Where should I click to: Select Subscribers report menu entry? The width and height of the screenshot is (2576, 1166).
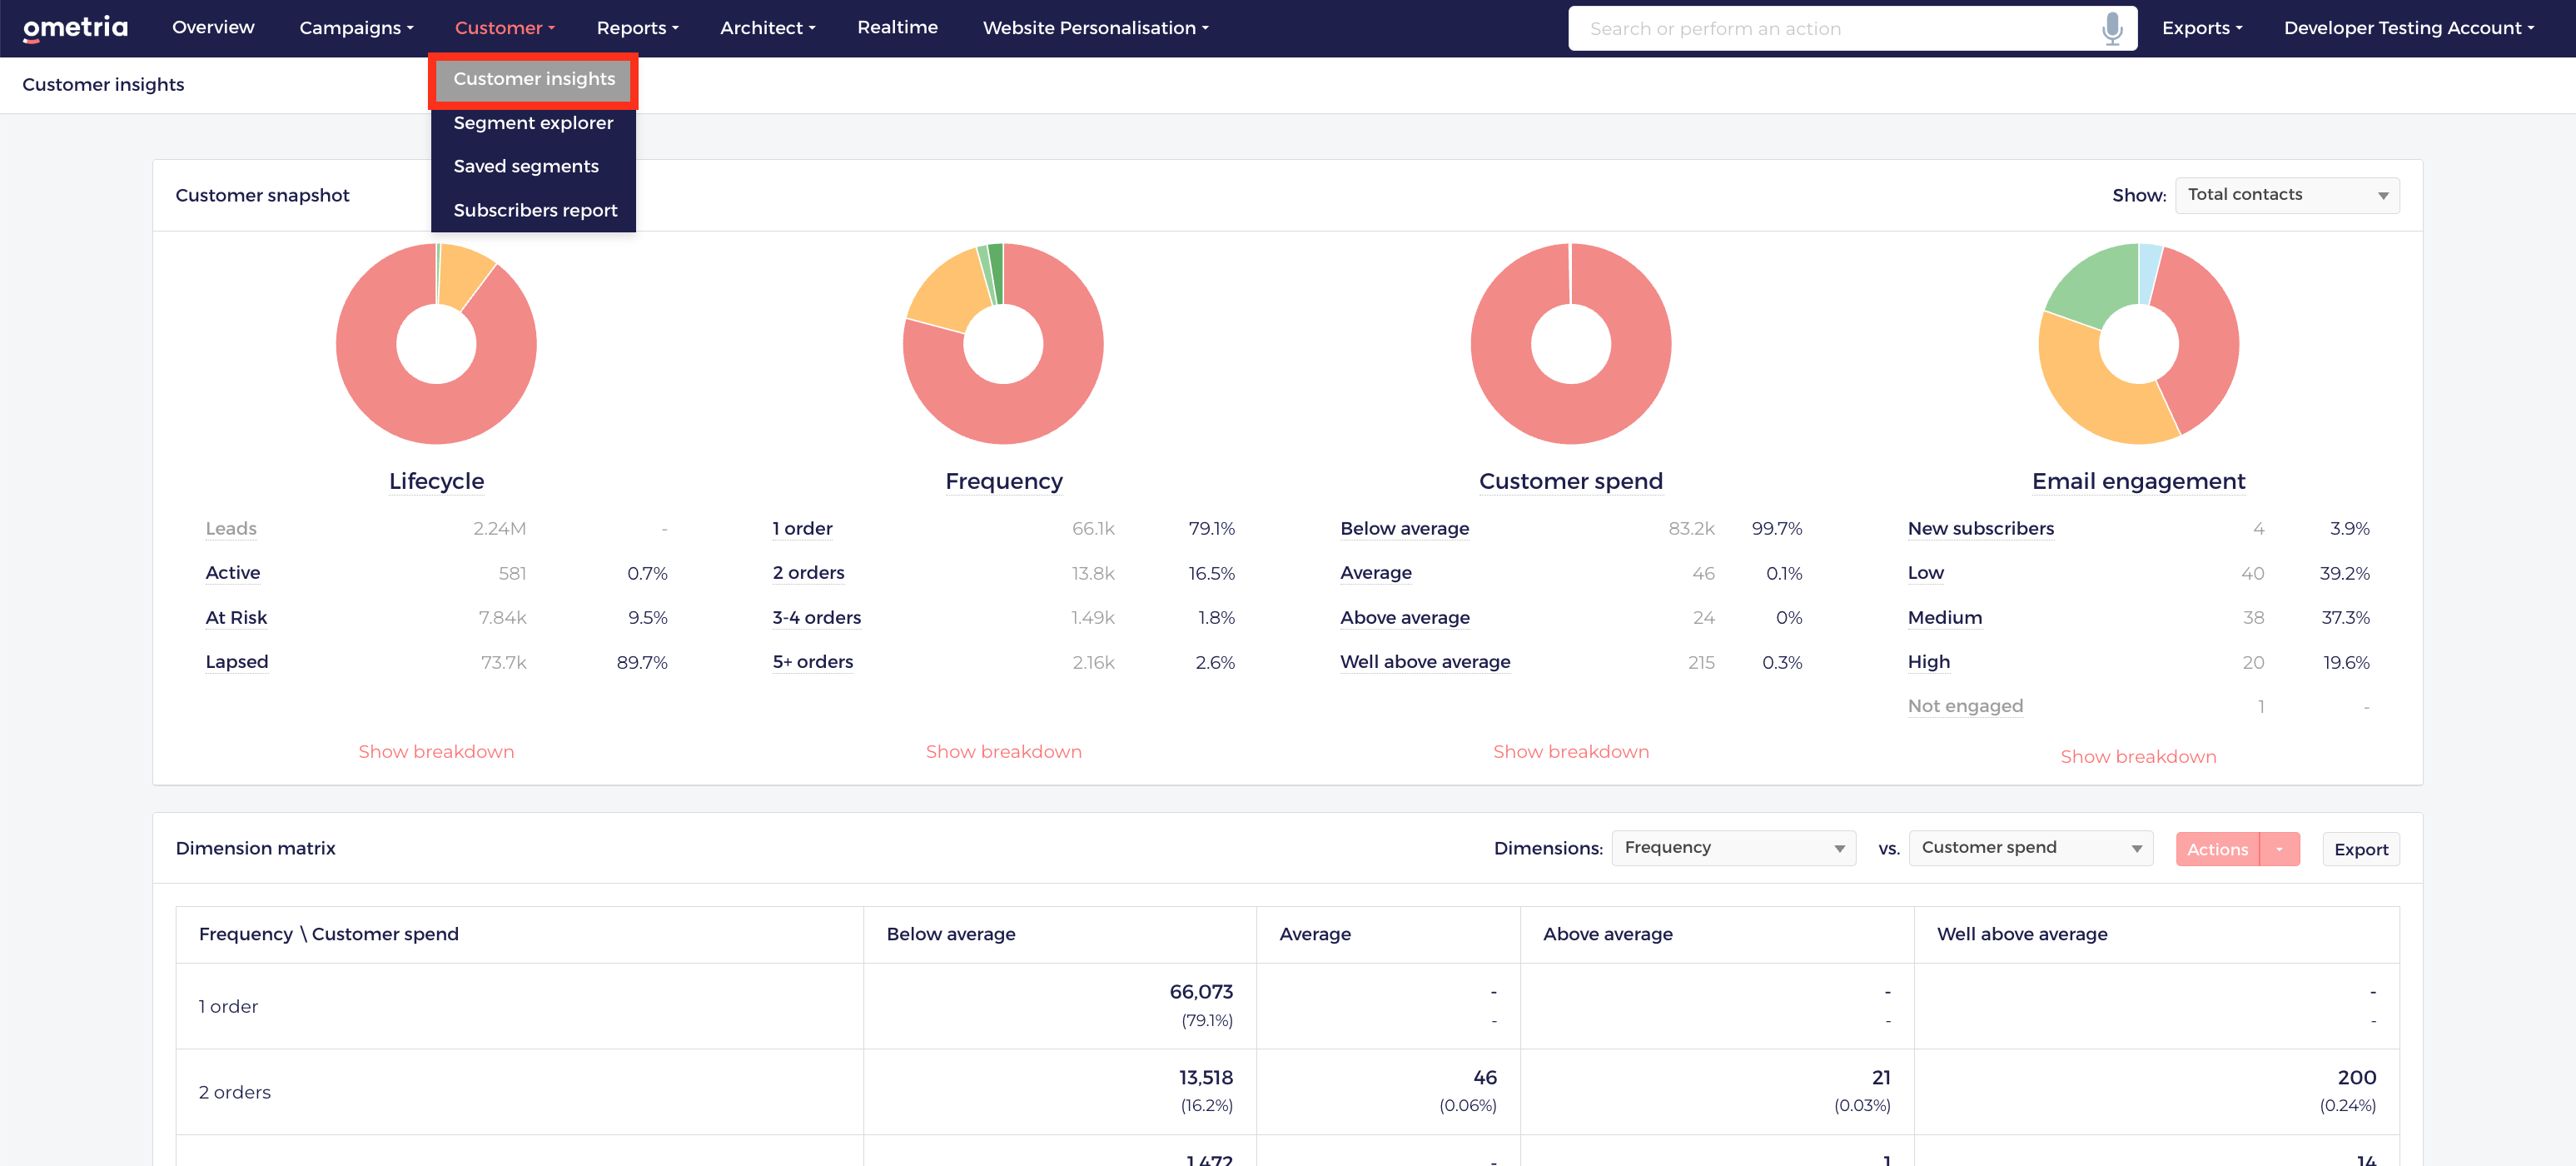(535, 210)
